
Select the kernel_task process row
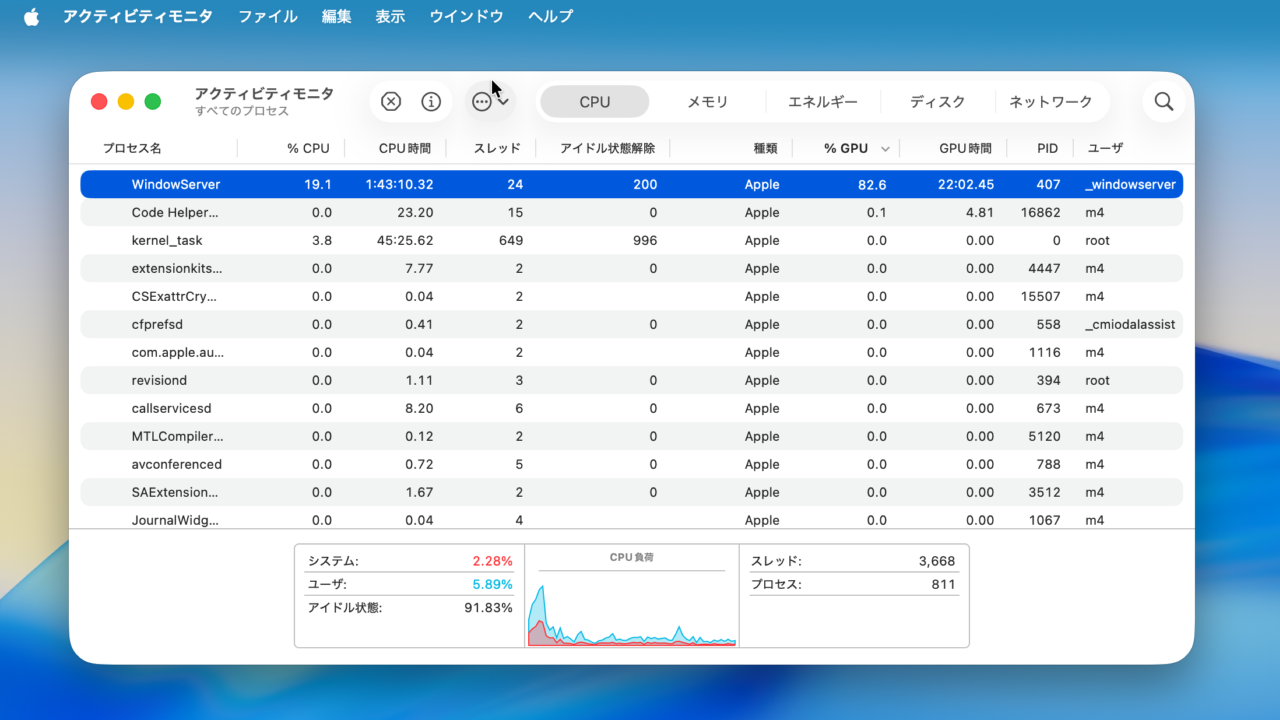[x=400, y=240]
